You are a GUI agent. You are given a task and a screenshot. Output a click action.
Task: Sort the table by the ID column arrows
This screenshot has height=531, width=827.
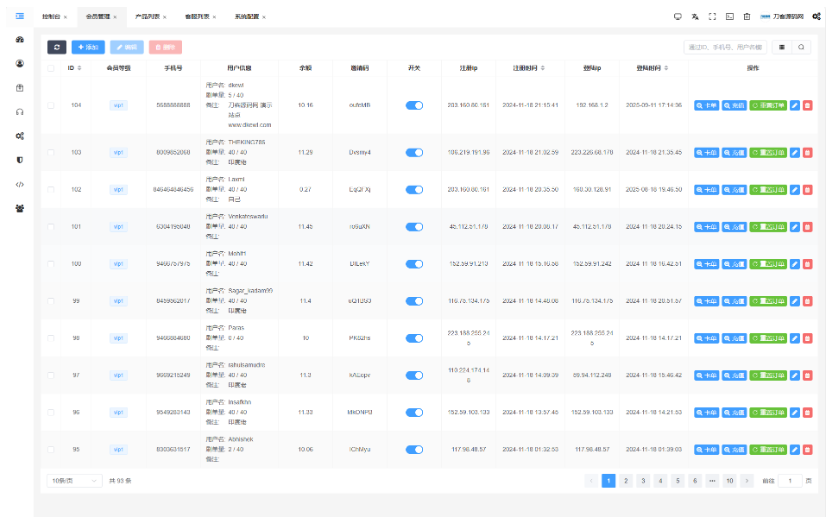tap(80, 68)
